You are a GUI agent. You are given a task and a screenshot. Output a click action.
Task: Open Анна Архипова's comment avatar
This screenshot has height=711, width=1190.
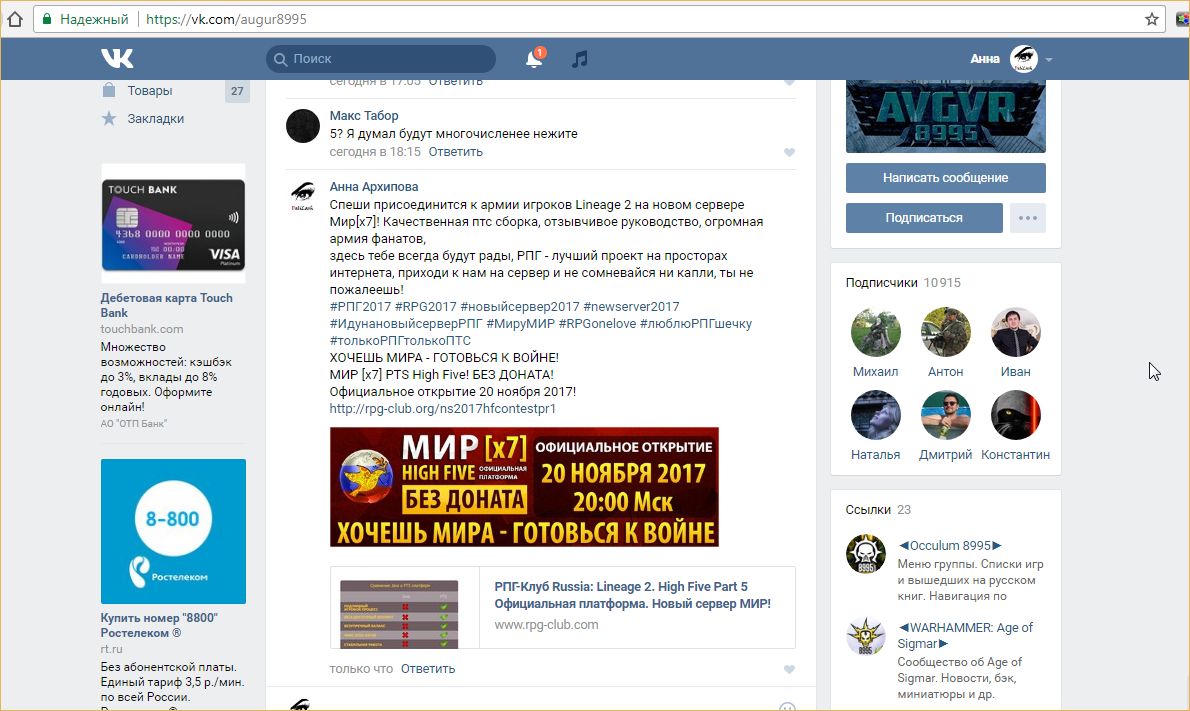(303, 197)
